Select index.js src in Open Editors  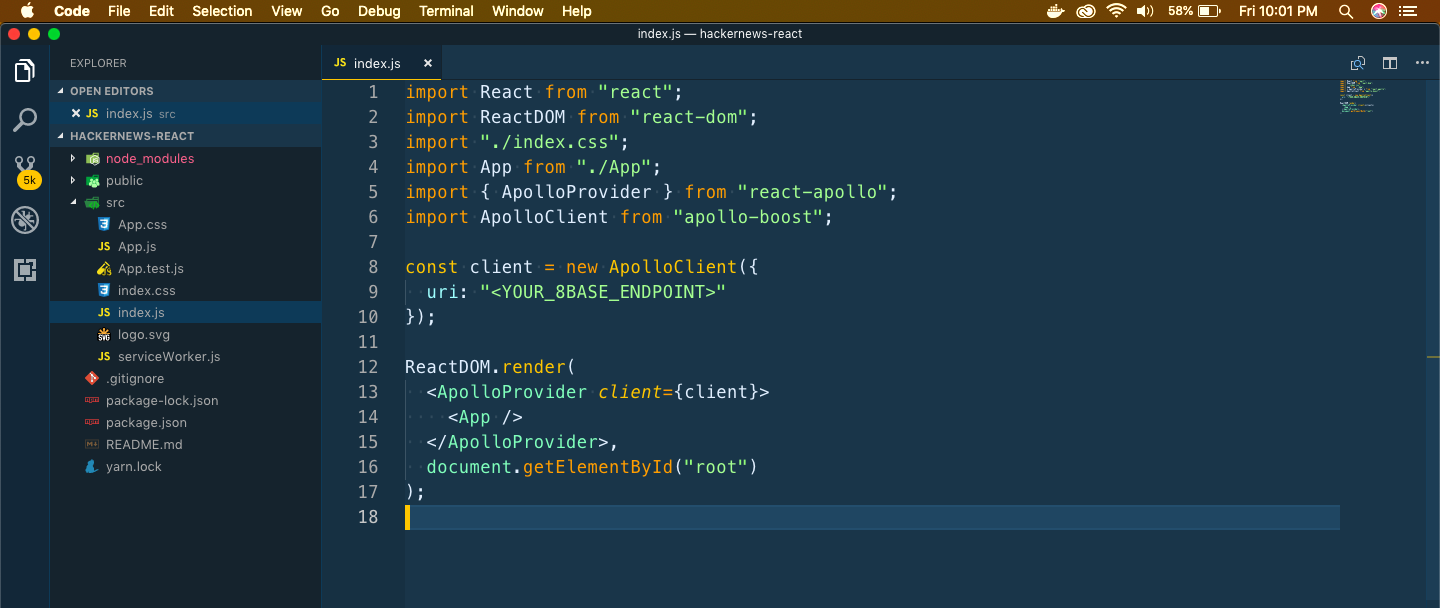185,114
